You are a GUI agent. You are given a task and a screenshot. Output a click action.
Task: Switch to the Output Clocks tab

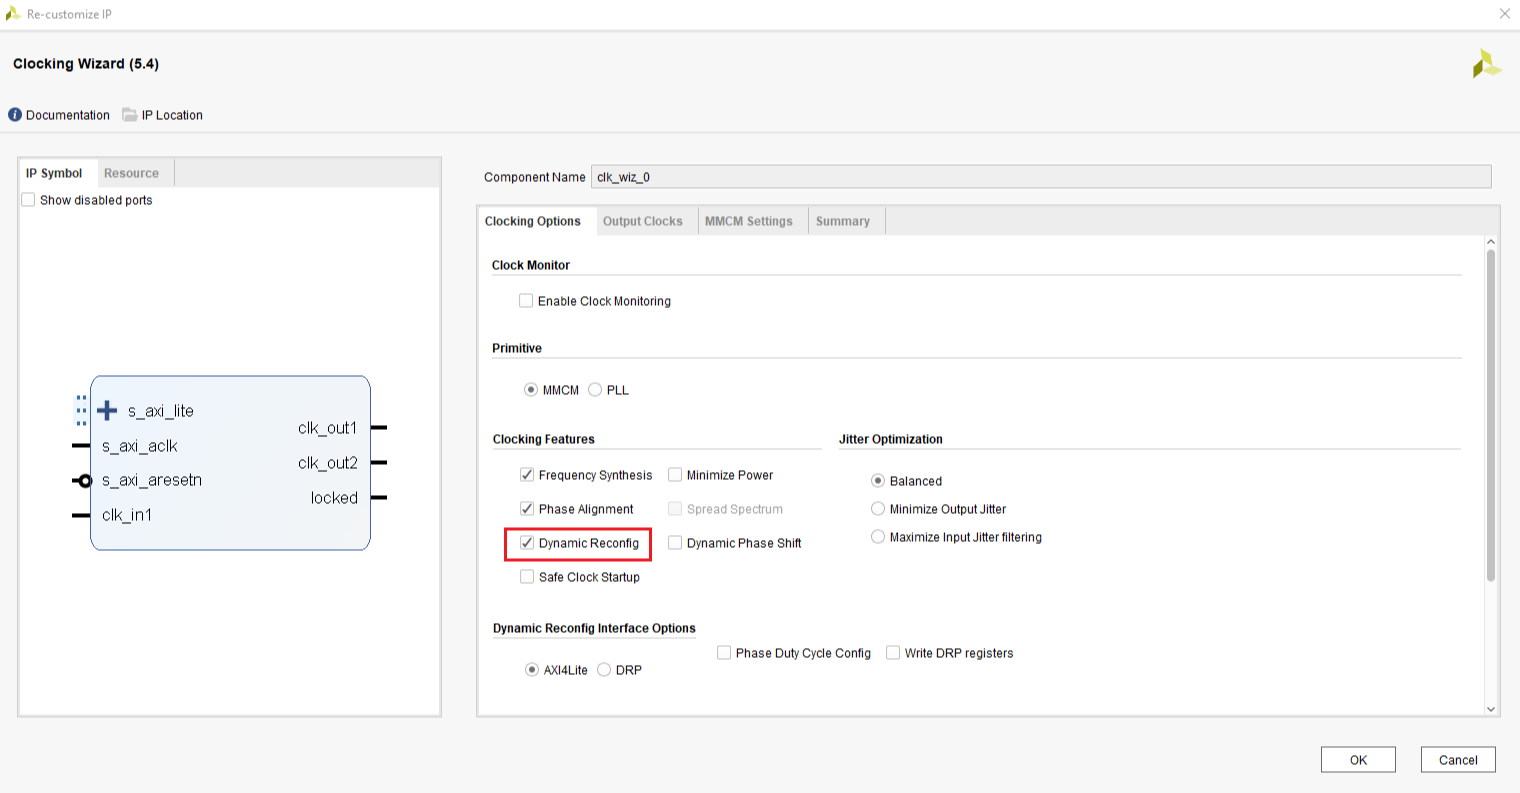pyautogui.click(x=643, y=220)
